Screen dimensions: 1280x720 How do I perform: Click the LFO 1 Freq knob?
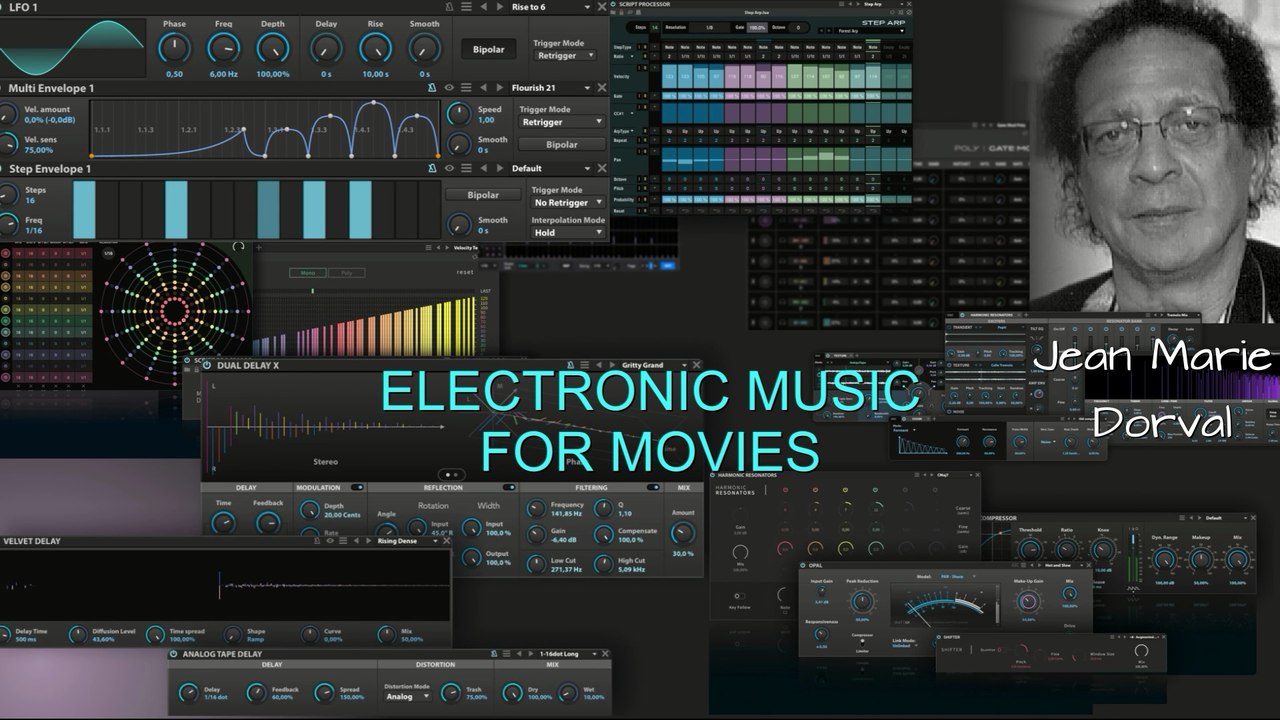click(x=223, y=46)
